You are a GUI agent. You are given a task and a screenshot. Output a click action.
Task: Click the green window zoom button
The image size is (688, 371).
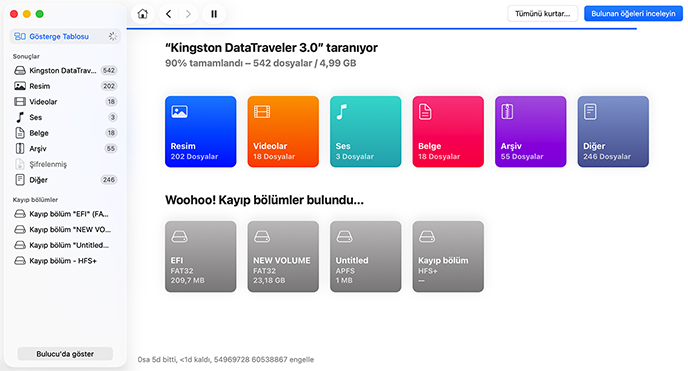pyautogui.click(x=39, y=14)
